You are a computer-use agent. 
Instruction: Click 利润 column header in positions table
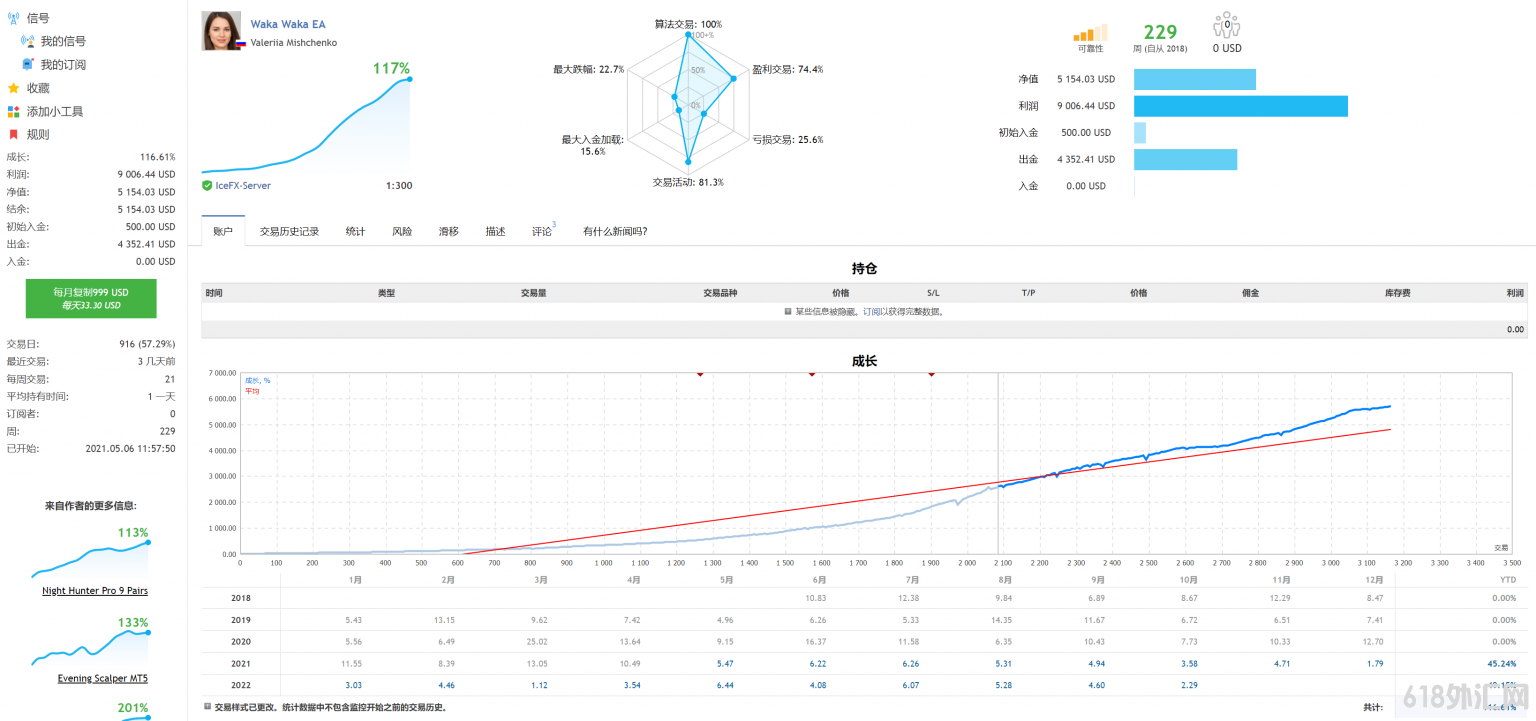click(x=1515, y=293)
